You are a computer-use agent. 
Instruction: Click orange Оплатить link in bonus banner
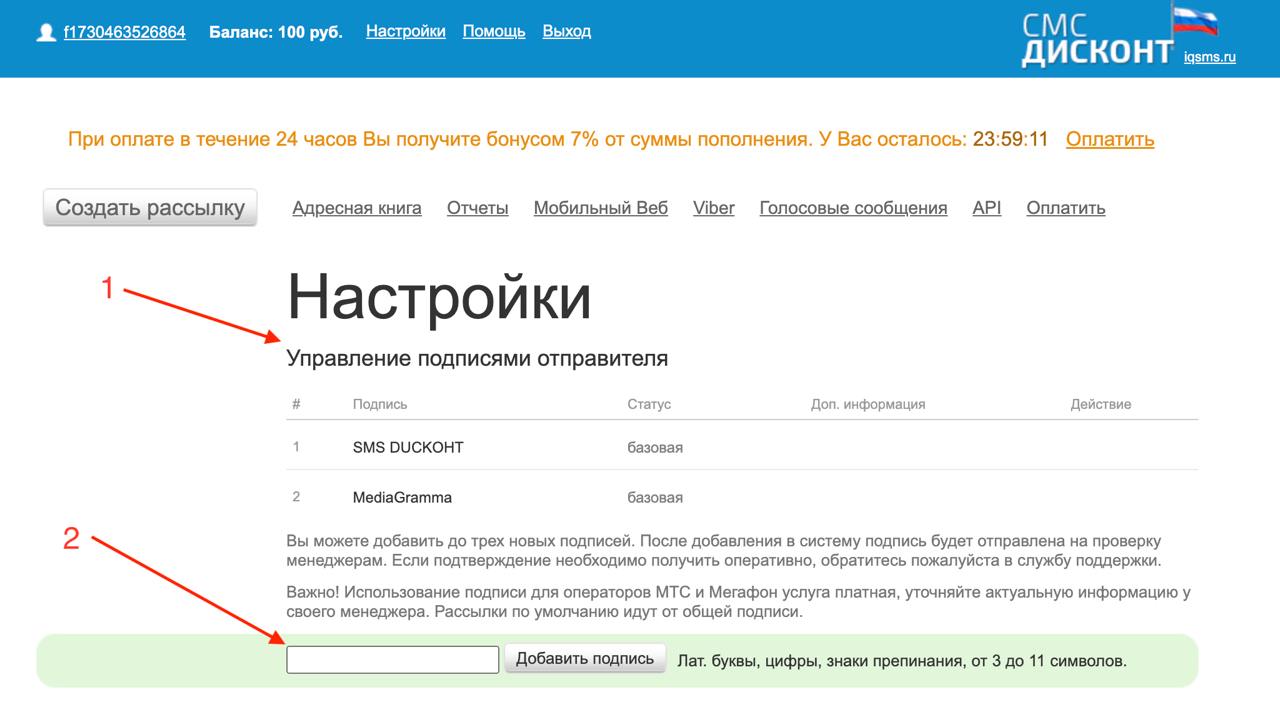(1109, 139)
